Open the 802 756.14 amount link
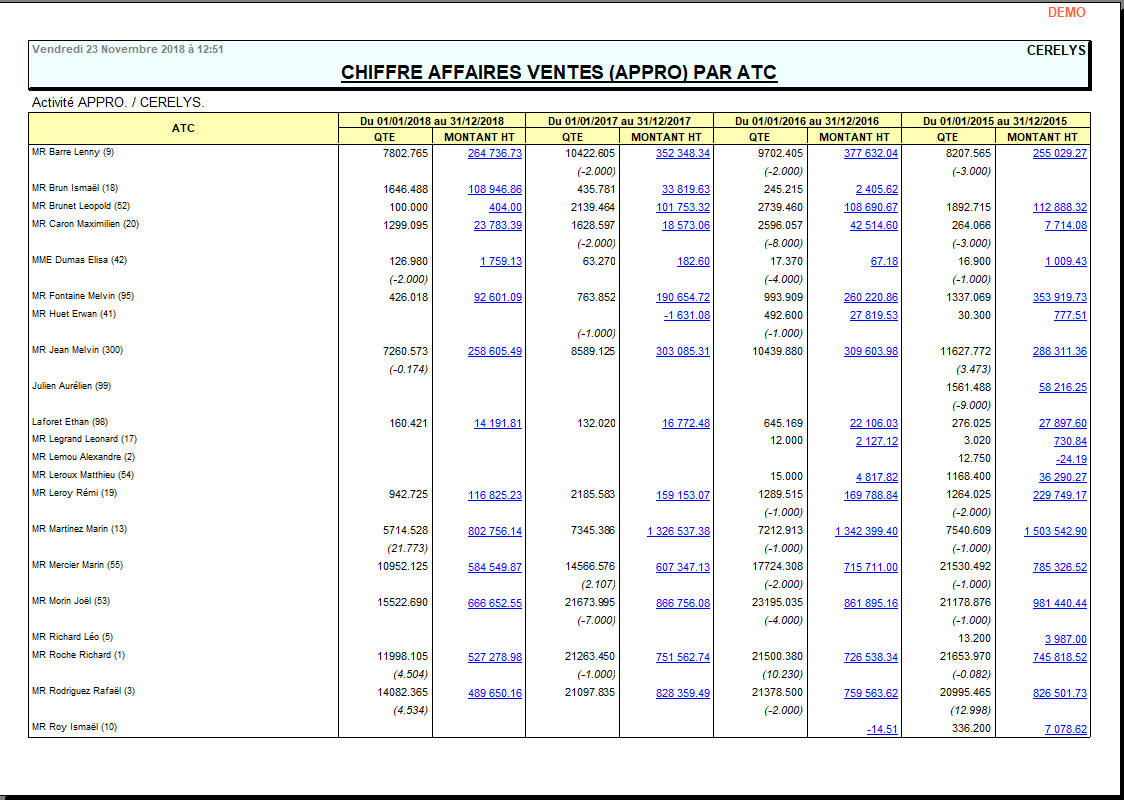1124x800 pixels. coord(494,531)
